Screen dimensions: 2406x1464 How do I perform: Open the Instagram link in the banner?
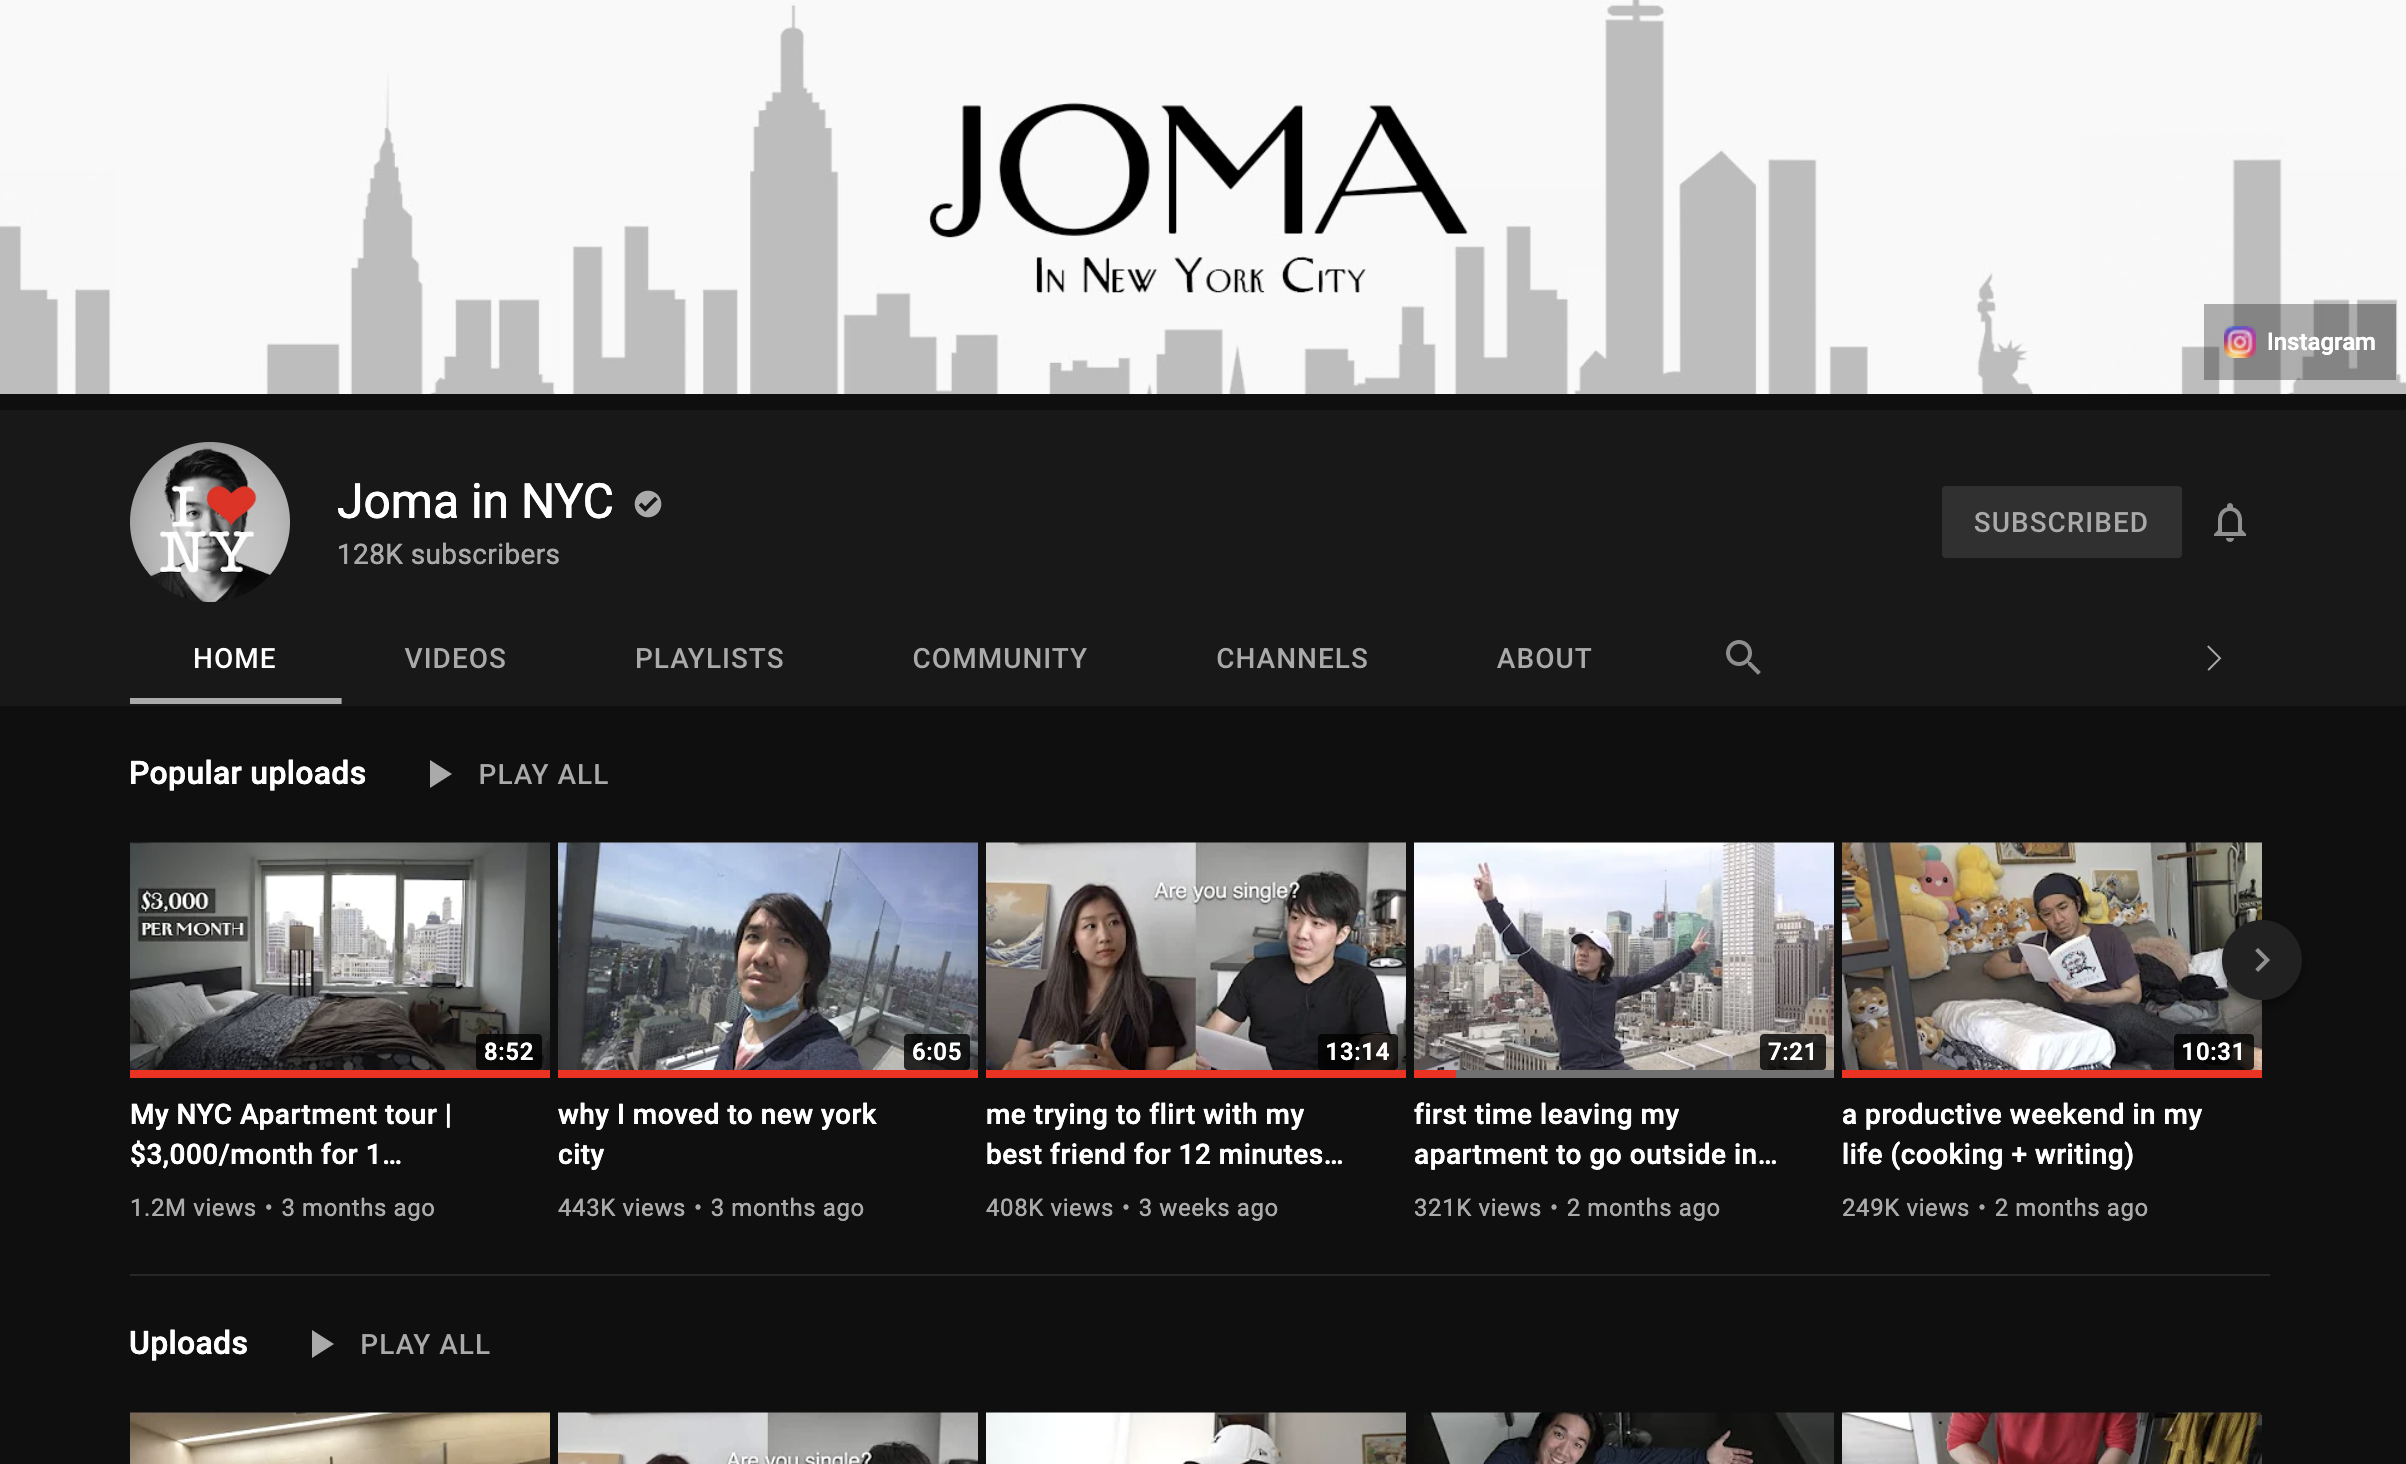click(x=2299, y=342)
